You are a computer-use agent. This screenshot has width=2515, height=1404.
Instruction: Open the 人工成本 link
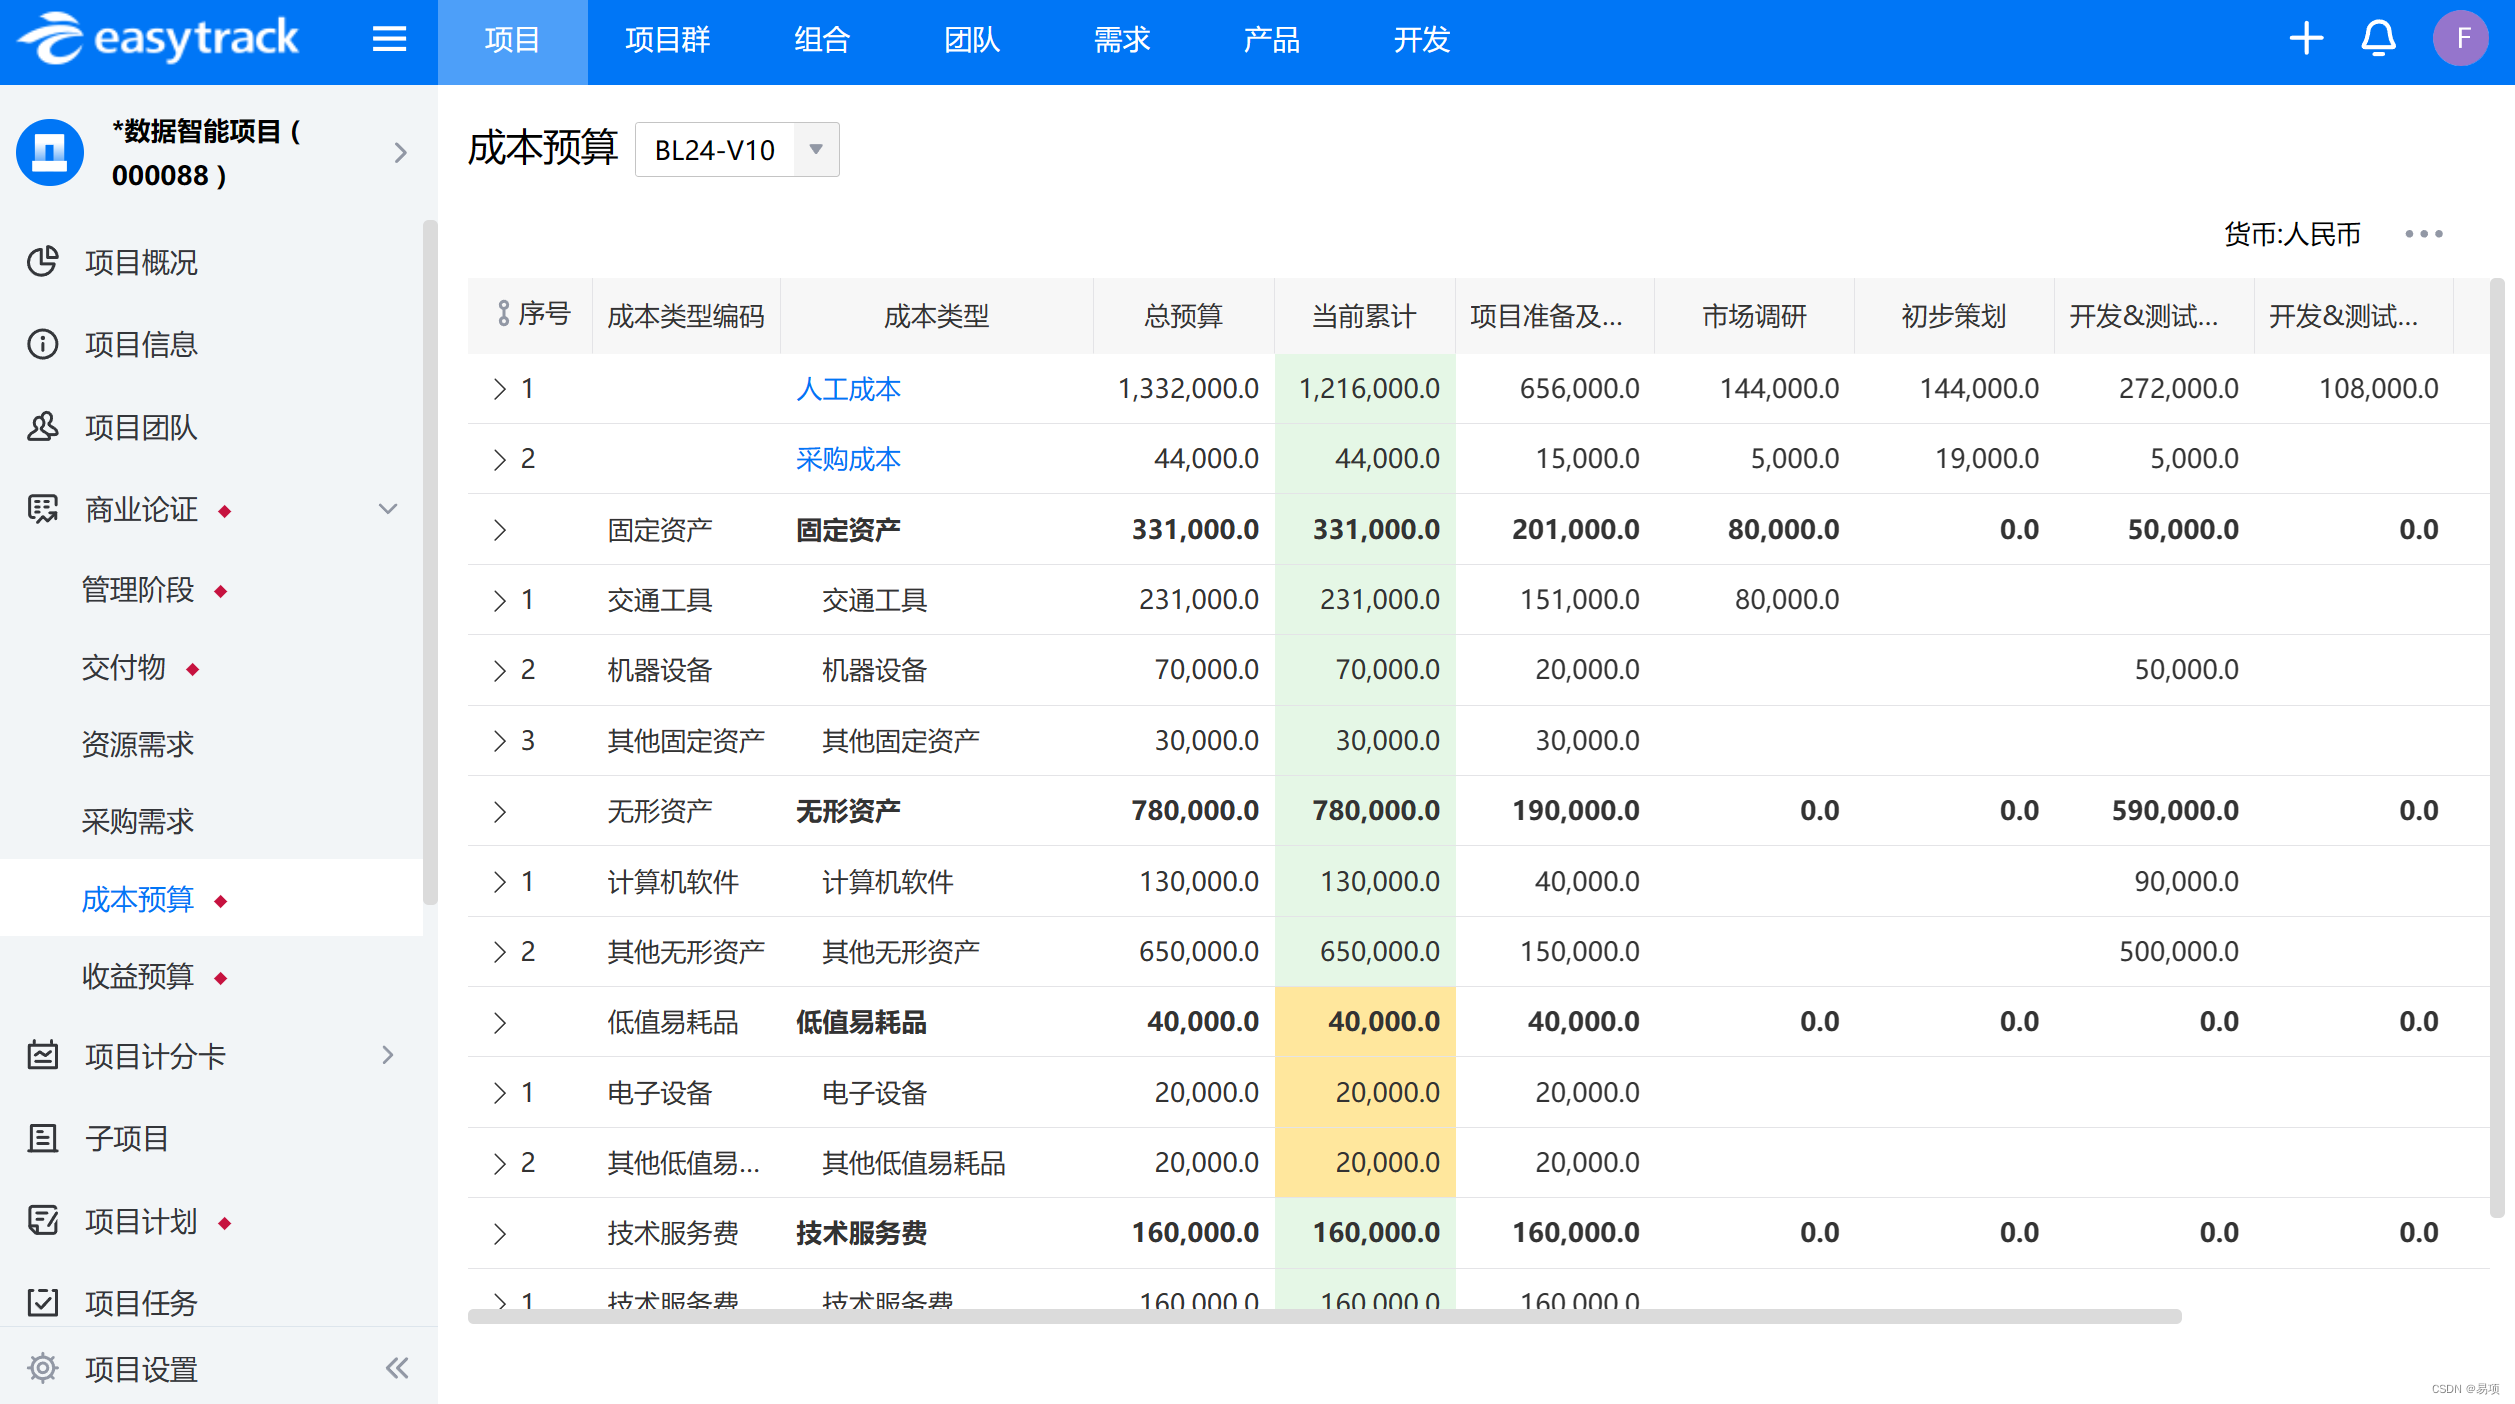pos(848,389)
